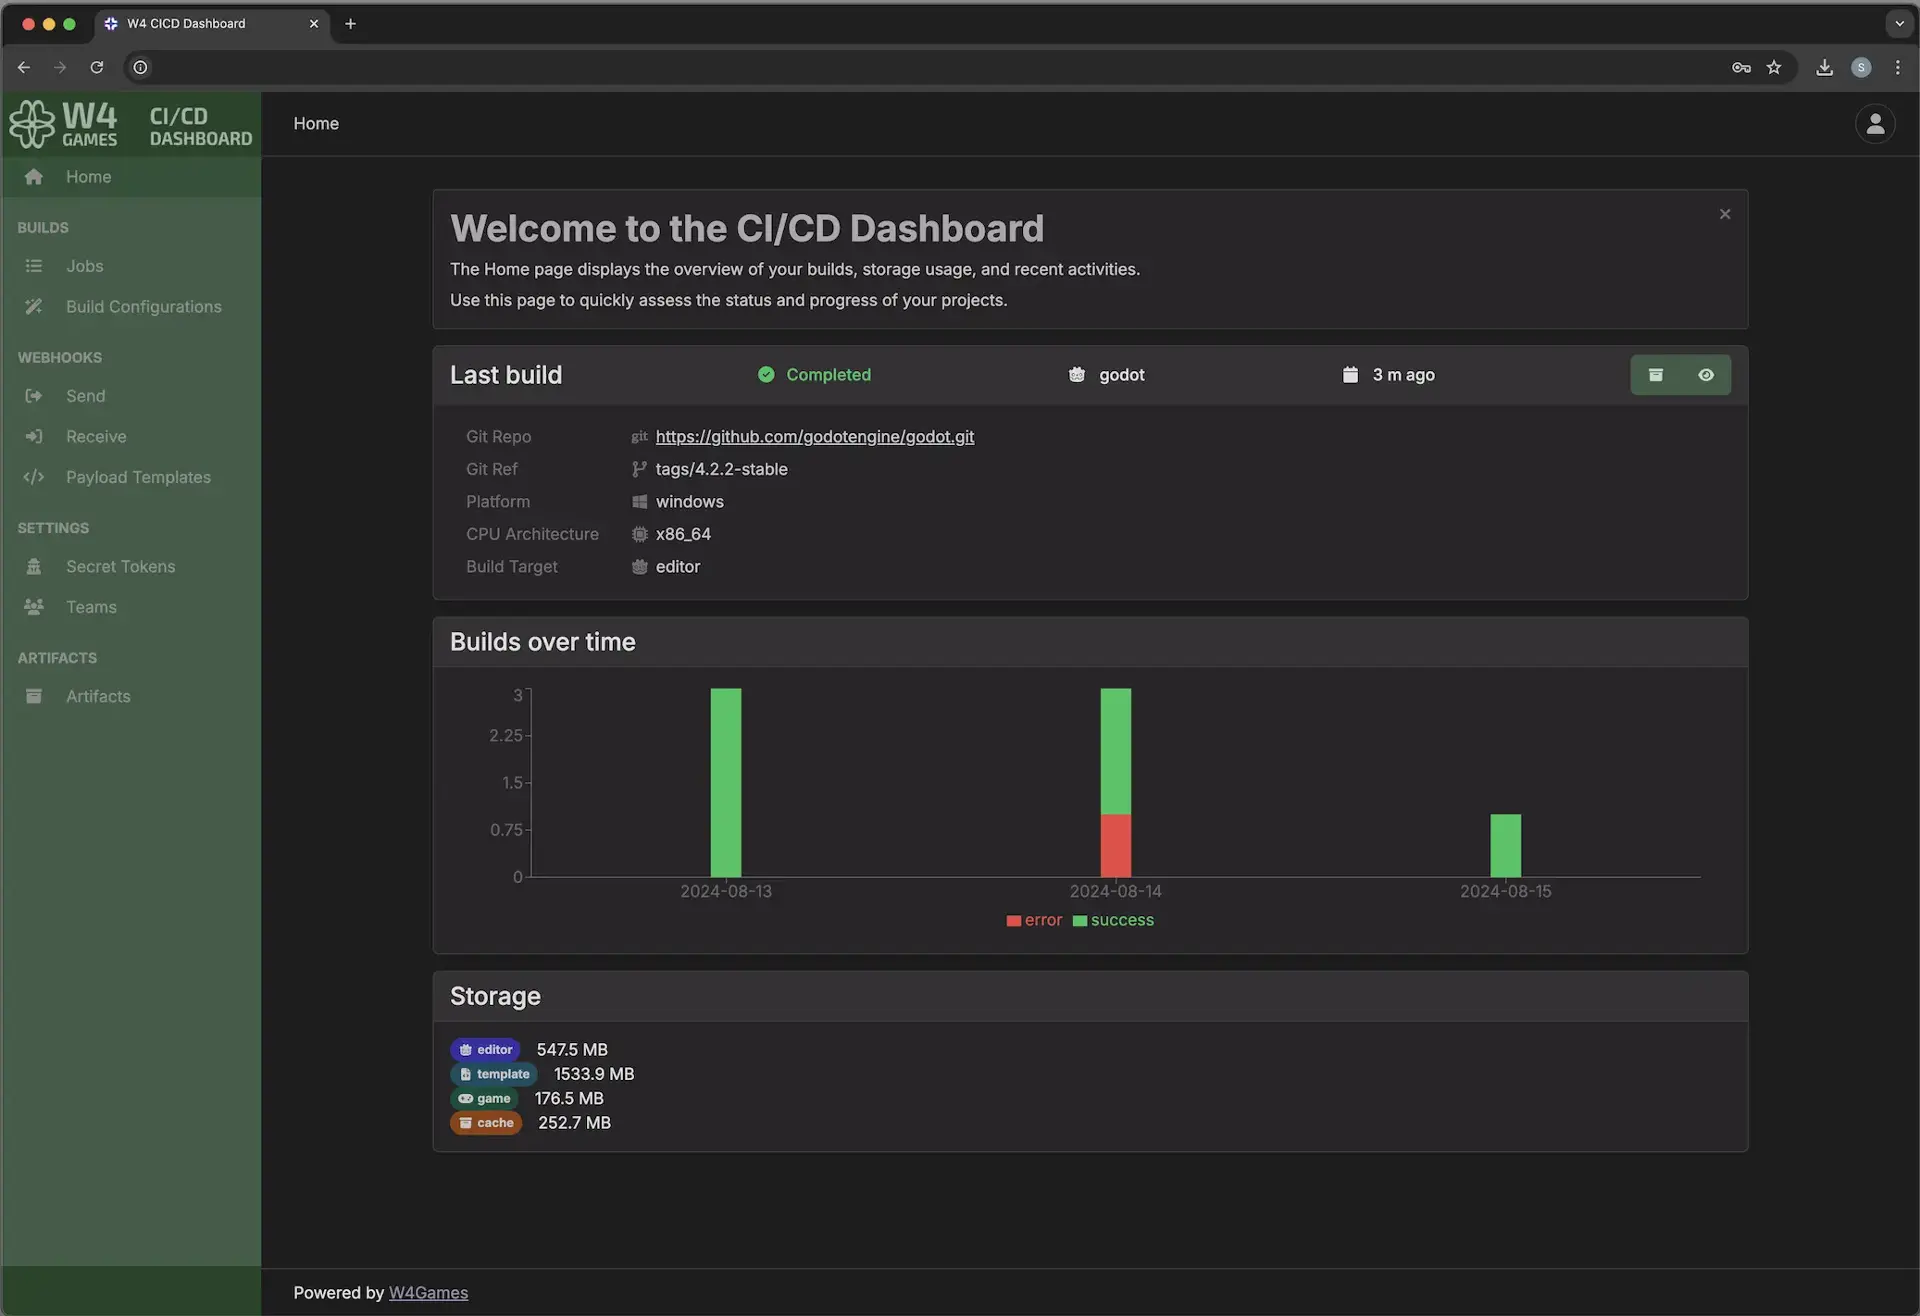Toggle the error series in chart legend
Image resolution: width=1920 pixels, height=1316 pixels.
coord(1034,920)
